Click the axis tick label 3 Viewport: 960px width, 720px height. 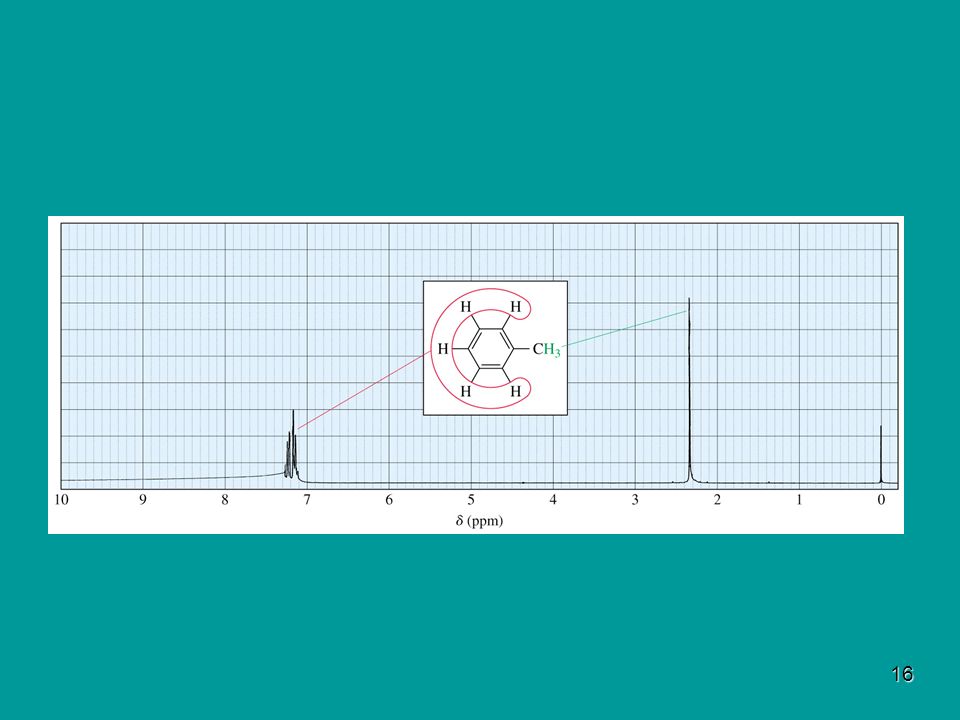pyautogui.click(x=635, y=500)
